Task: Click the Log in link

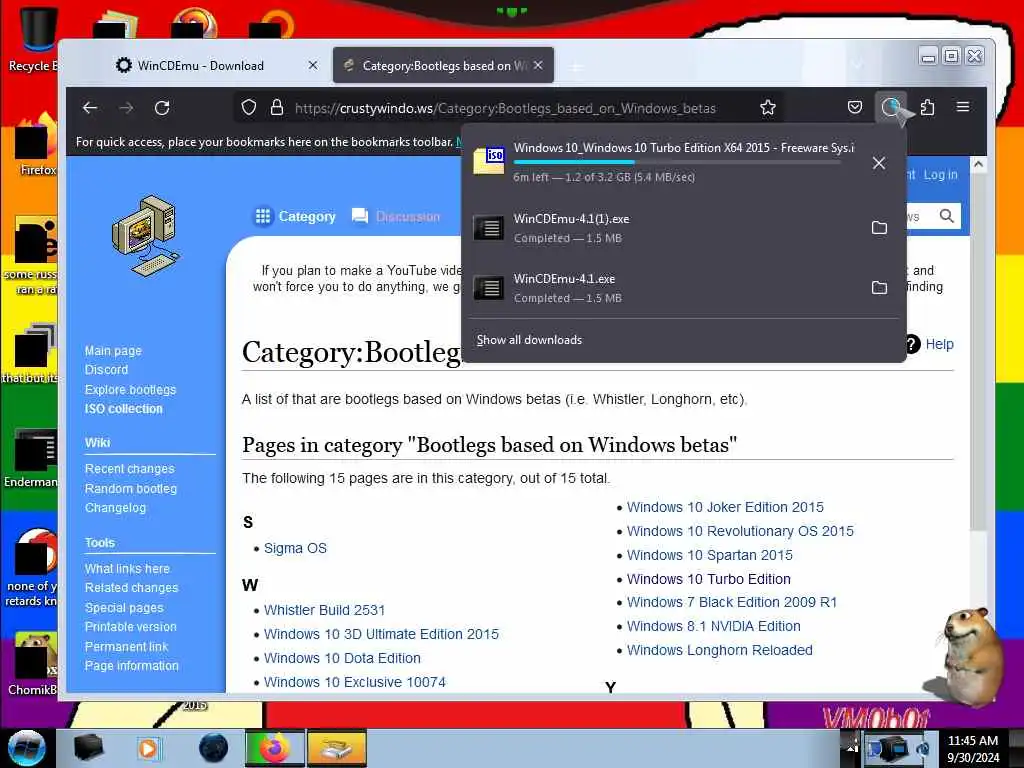Action: (940, 174)
